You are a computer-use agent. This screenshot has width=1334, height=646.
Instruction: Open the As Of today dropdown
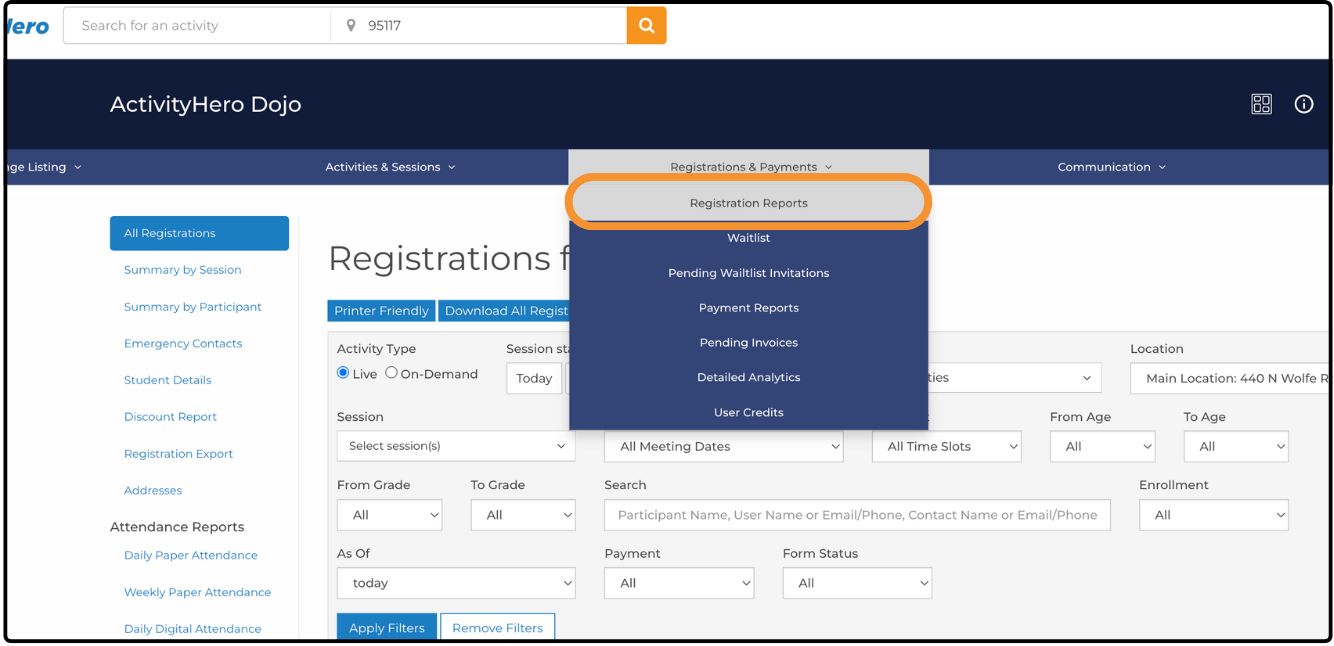(x=456, y=583)
